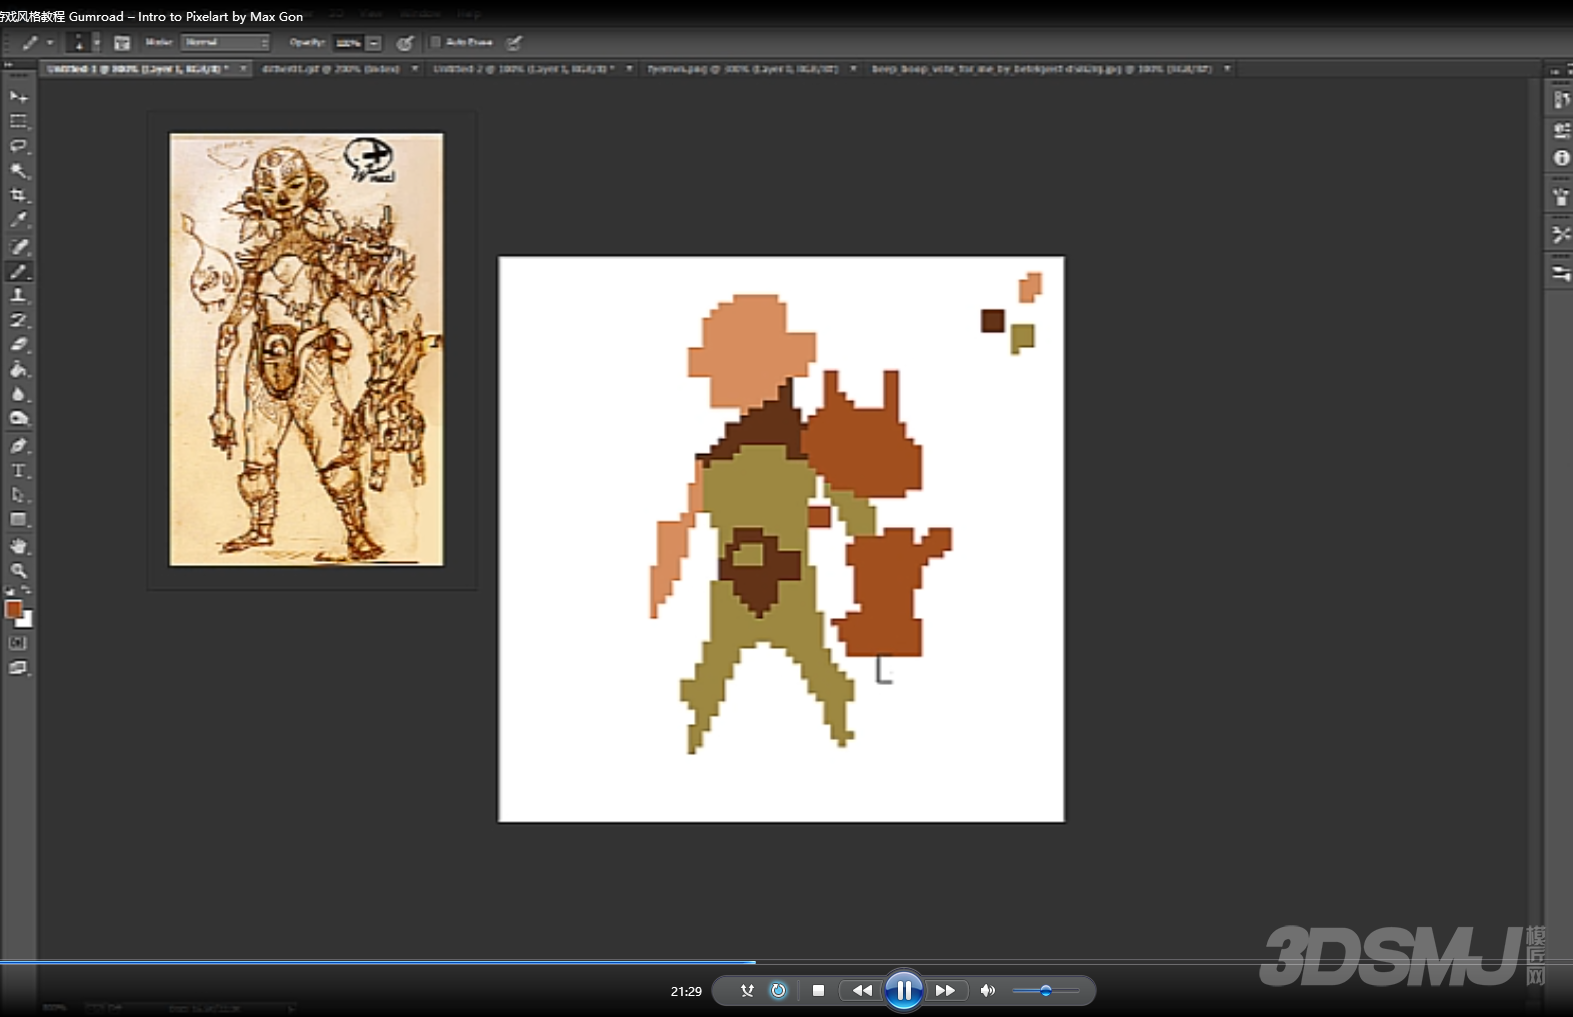The width and height of the screenshot is (1573, 1017).
Task: Toggle pressure for opacity button
Action: point(405,43)
